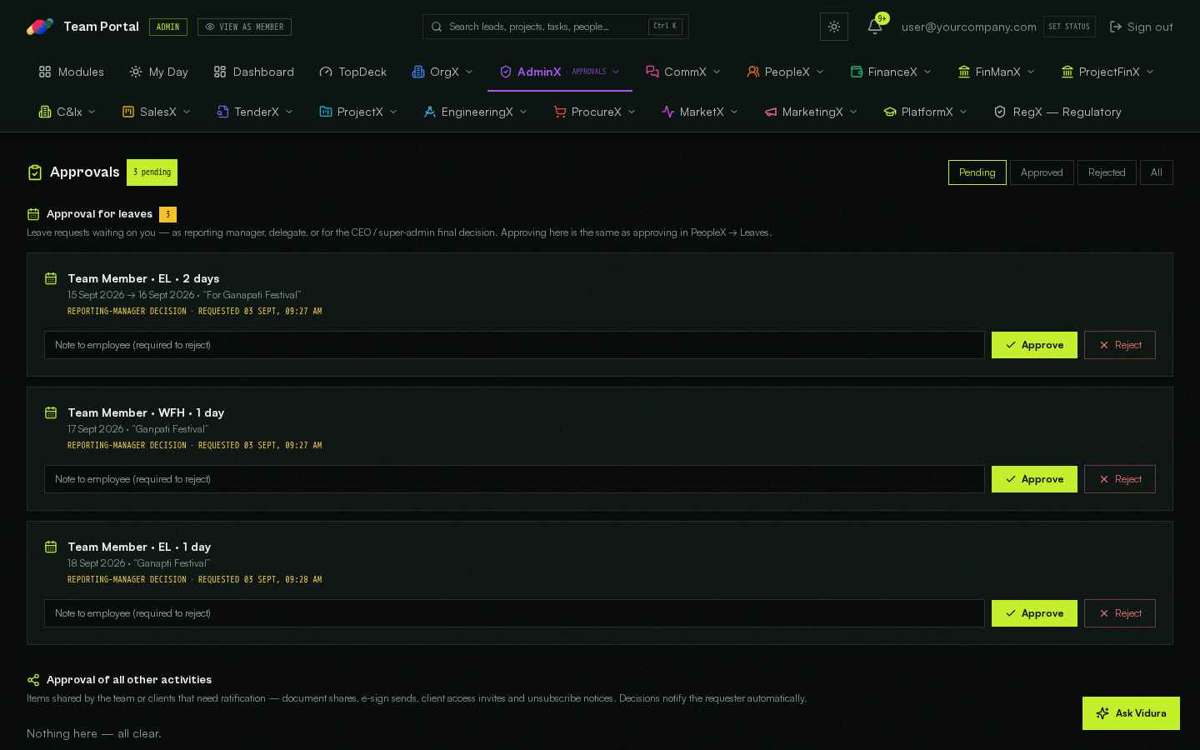Click the MarketingX megaphone icon
The width and height of the screenshot is (1200, 750).
[x=771, y=112]
